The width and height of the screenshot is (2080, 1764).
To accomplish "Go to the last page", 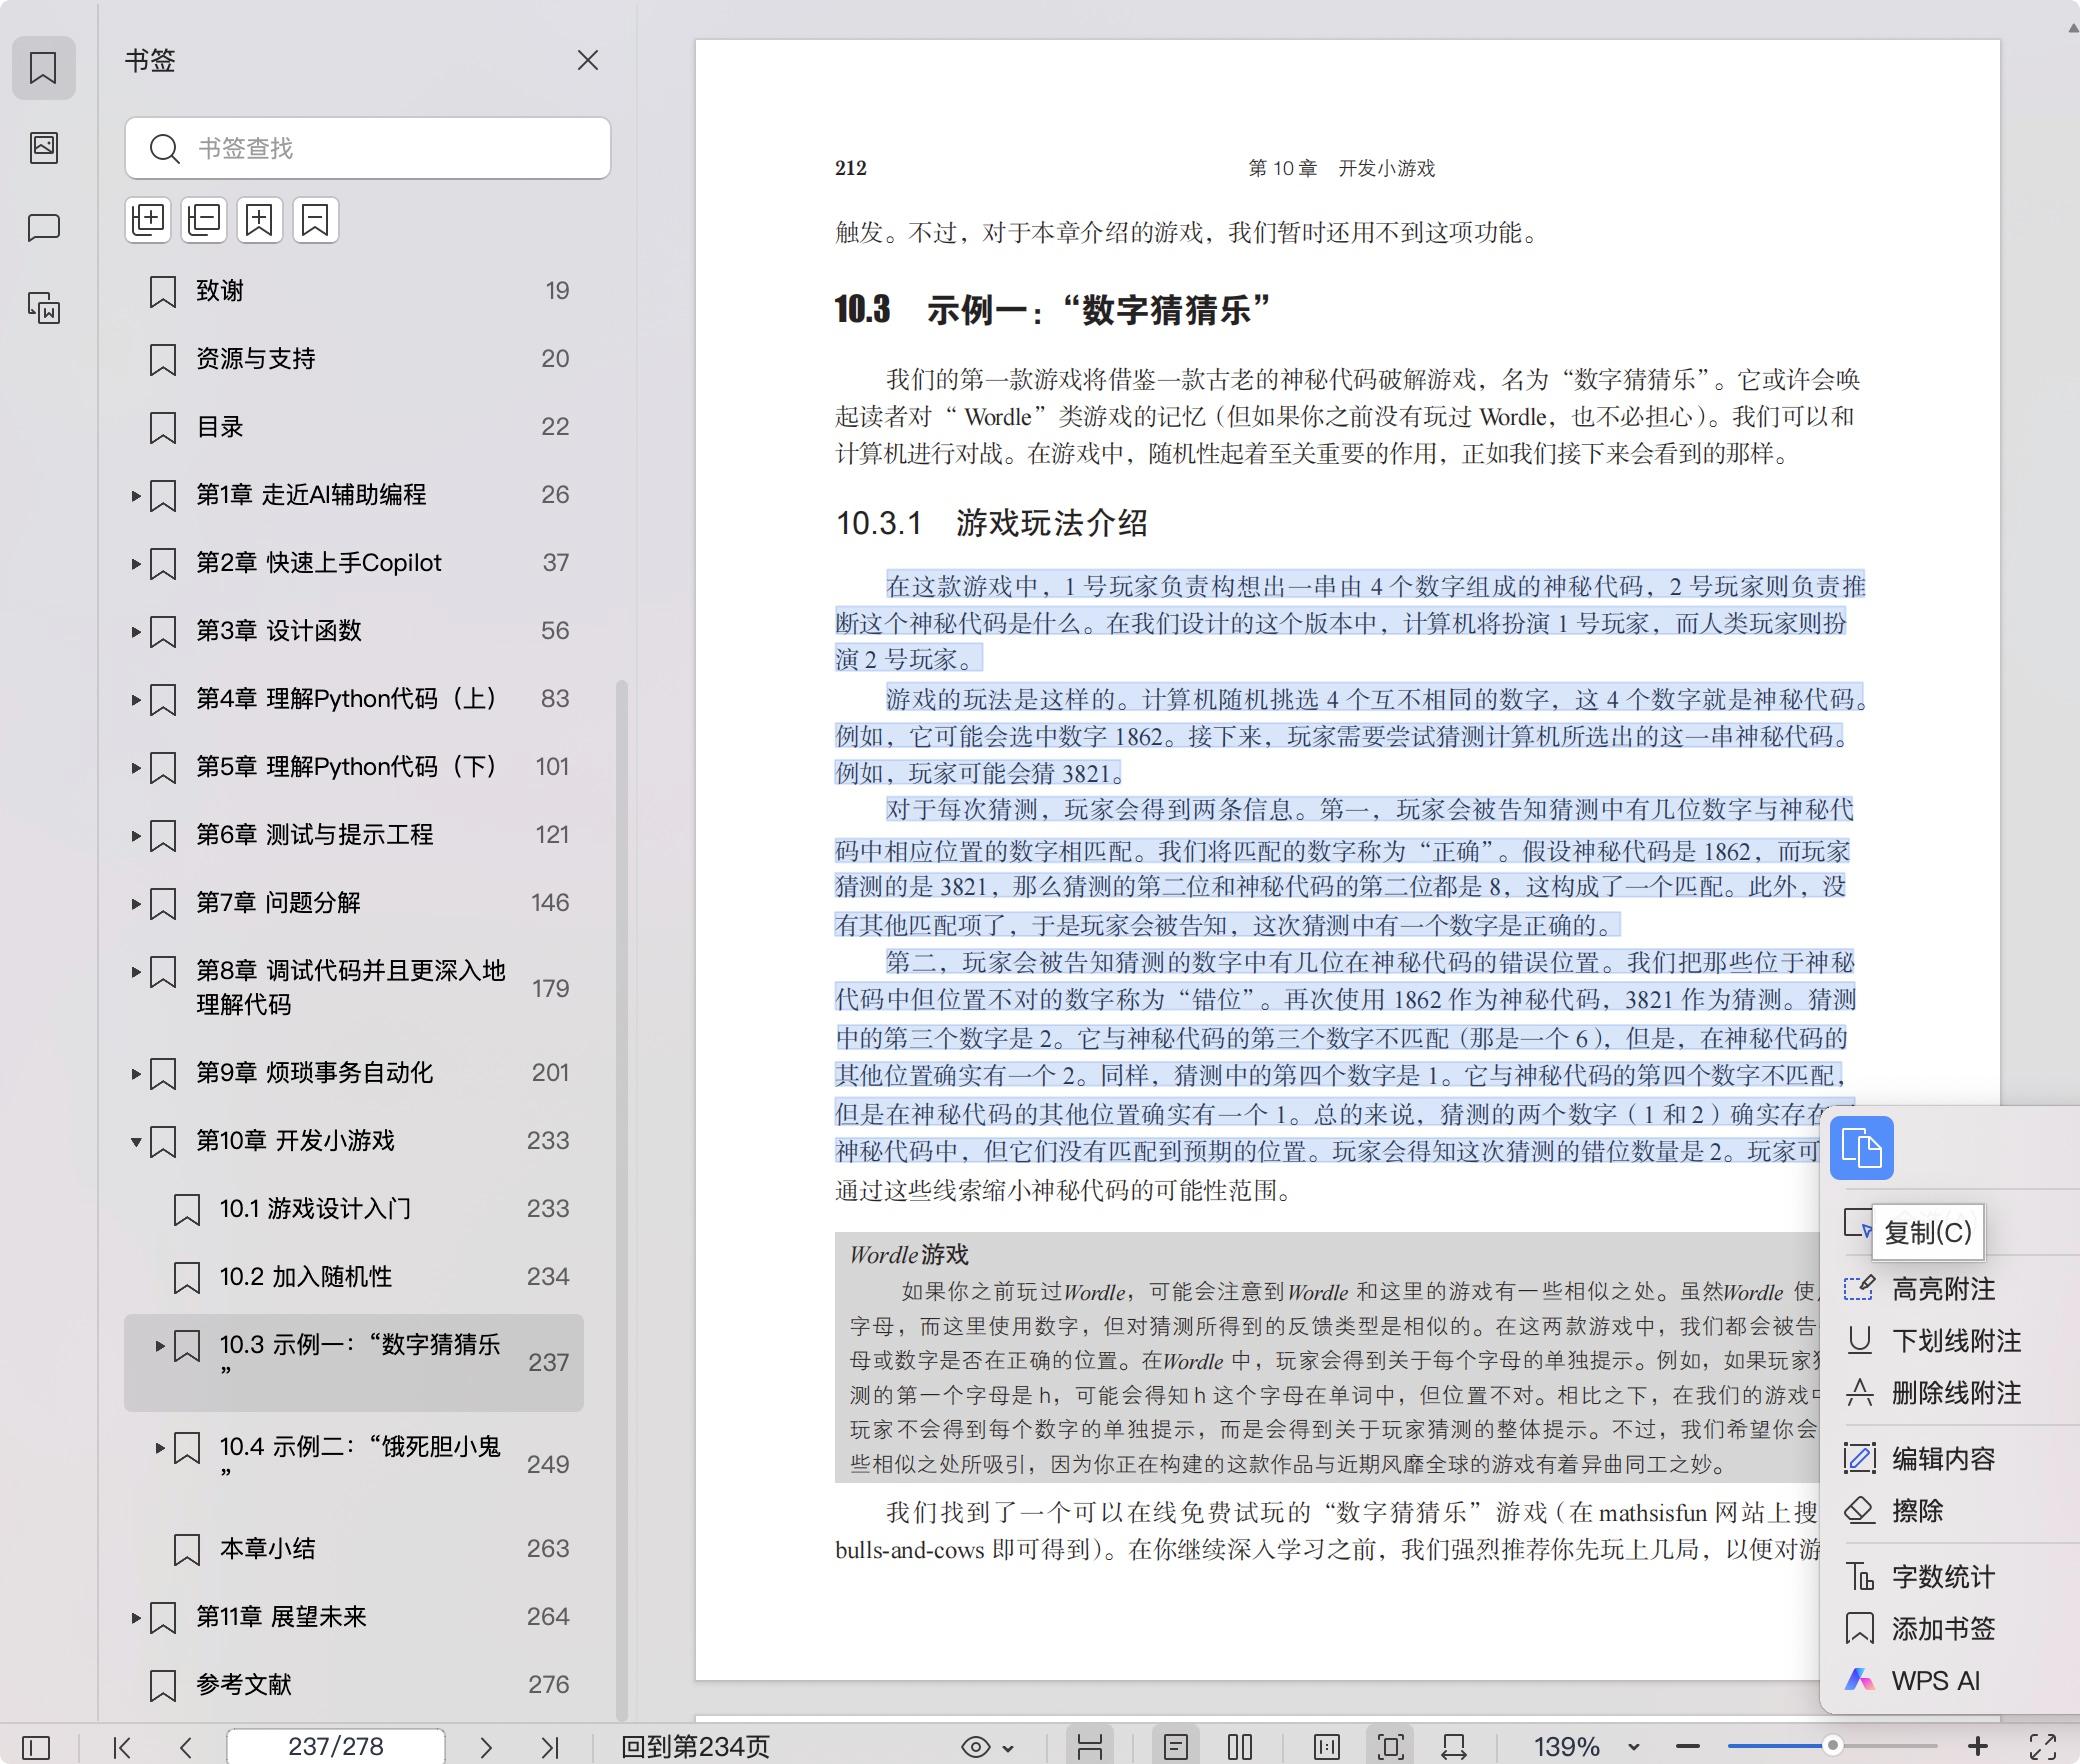I will [x=549, y=1747].
